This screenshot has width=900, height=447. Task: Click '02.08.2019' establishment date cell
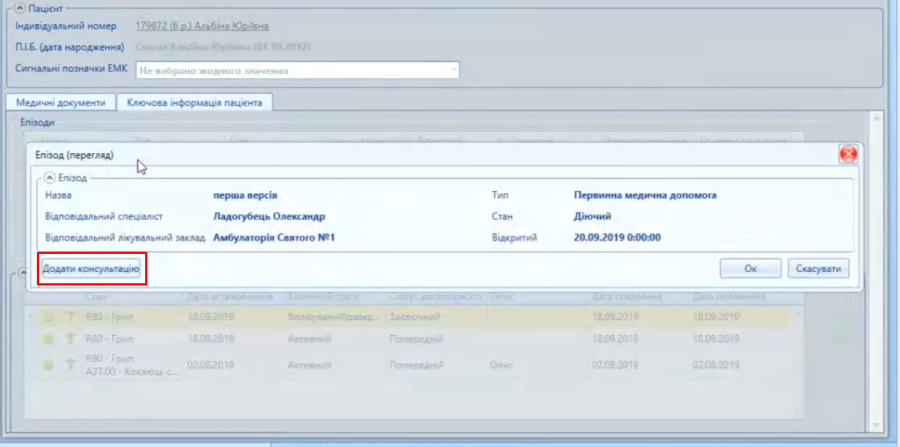211,365
